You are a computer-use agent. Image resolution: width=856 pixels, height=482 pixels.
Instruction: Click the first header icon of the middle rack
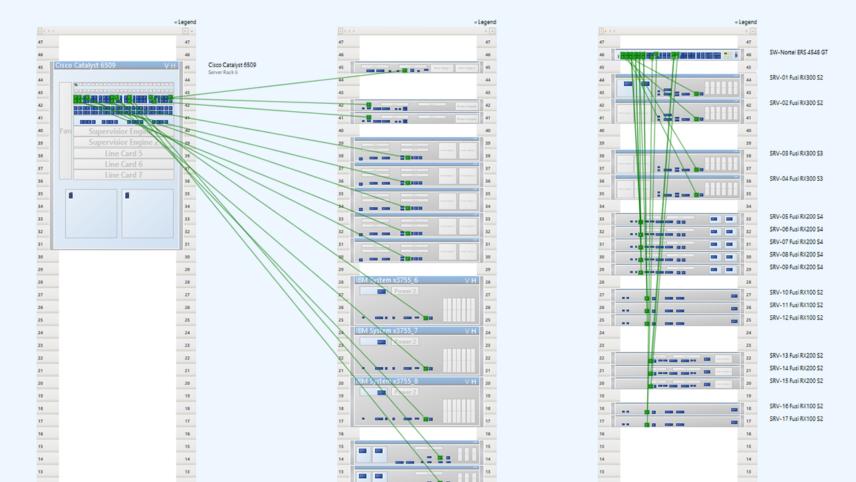[341, 31]
